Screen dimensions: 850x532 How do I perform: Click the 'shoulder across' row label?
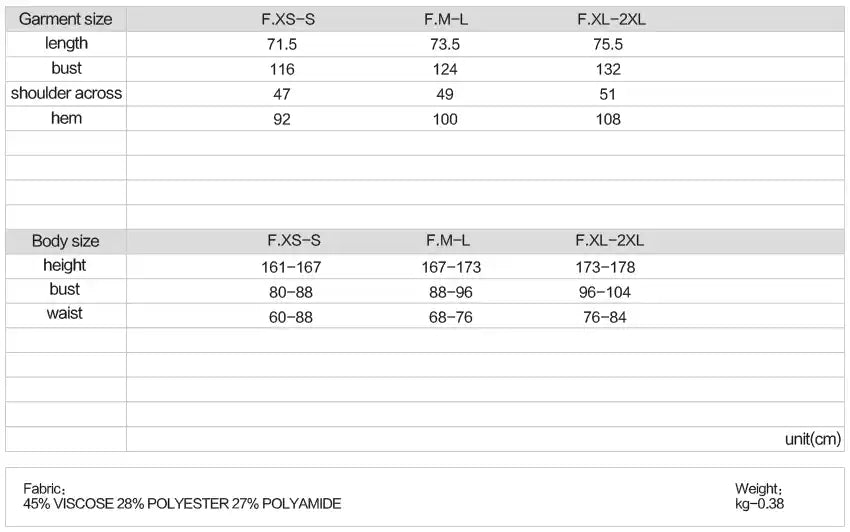pyautogui.click(x=66, y=93)
